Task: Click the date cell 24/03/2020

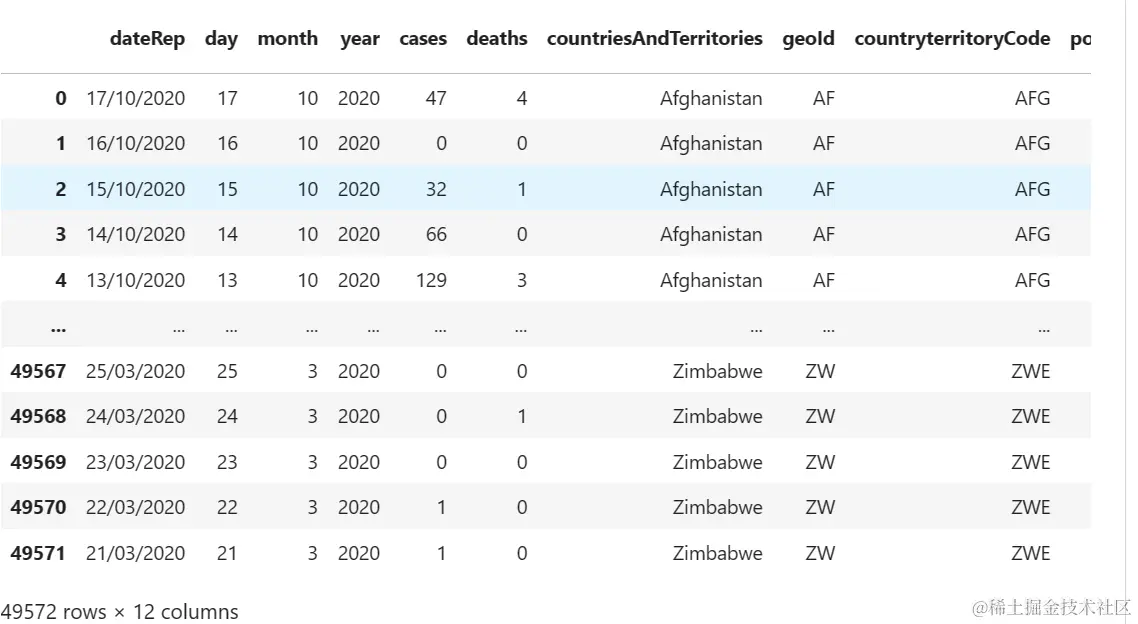Action: pyautogui.click(x=135, y=416)
